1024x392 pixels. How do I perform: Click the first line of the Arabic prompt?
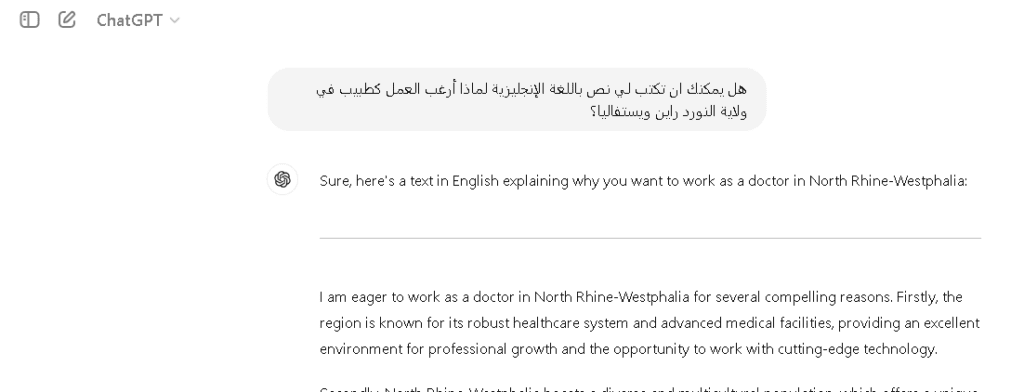[x=531, y=89]
